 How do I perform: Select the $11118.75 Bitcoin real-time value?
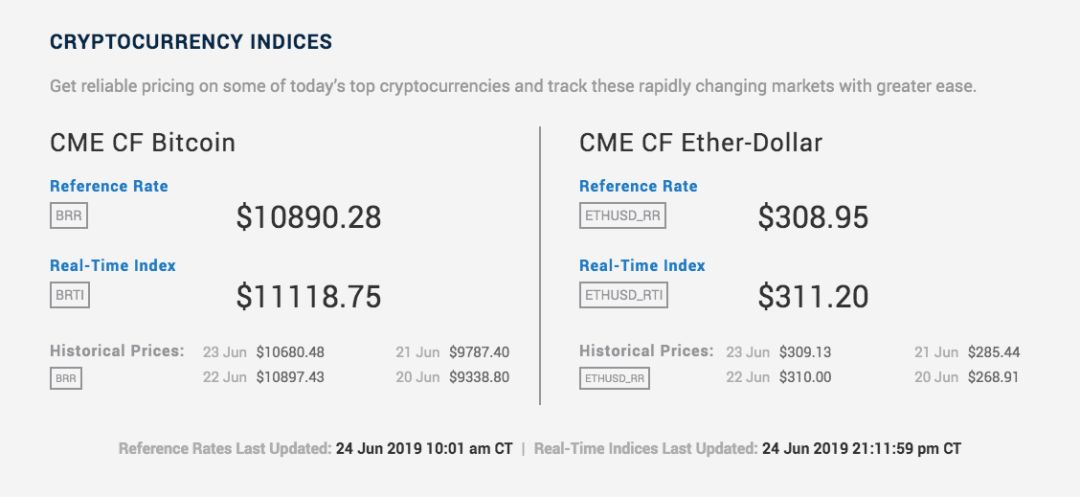tap(309, 297)
